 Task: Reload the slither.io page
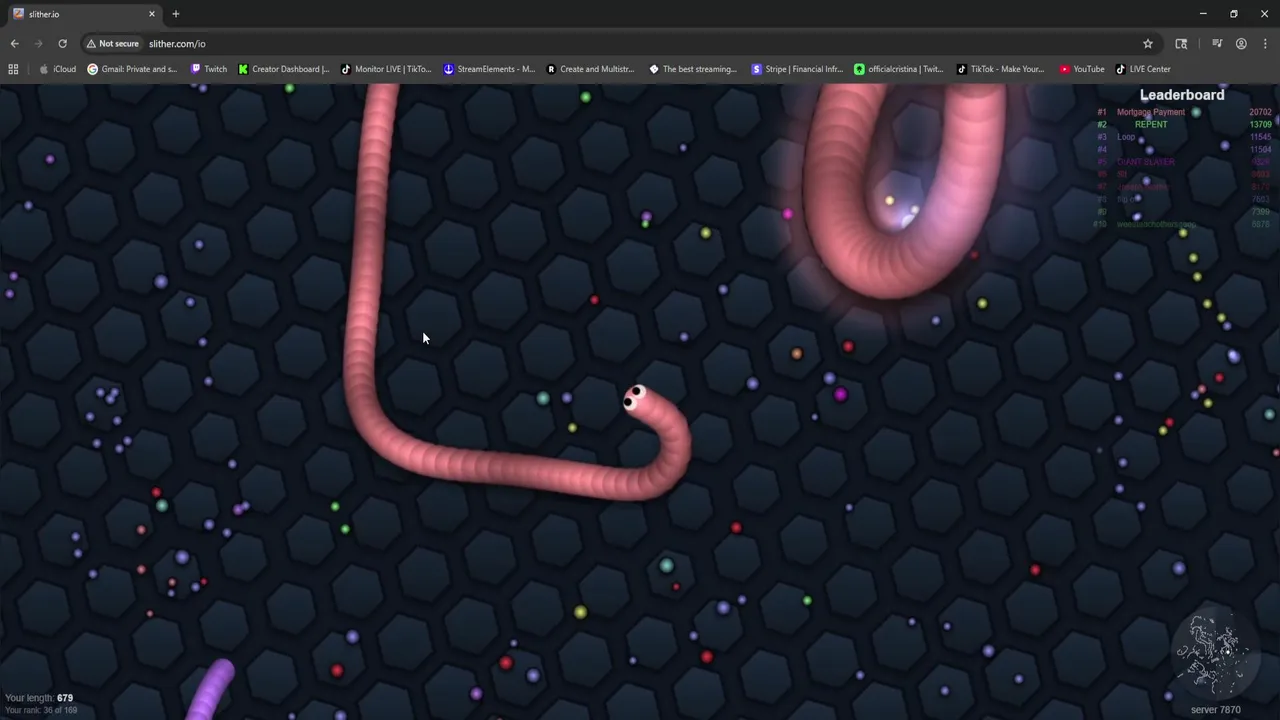point(62,44)
